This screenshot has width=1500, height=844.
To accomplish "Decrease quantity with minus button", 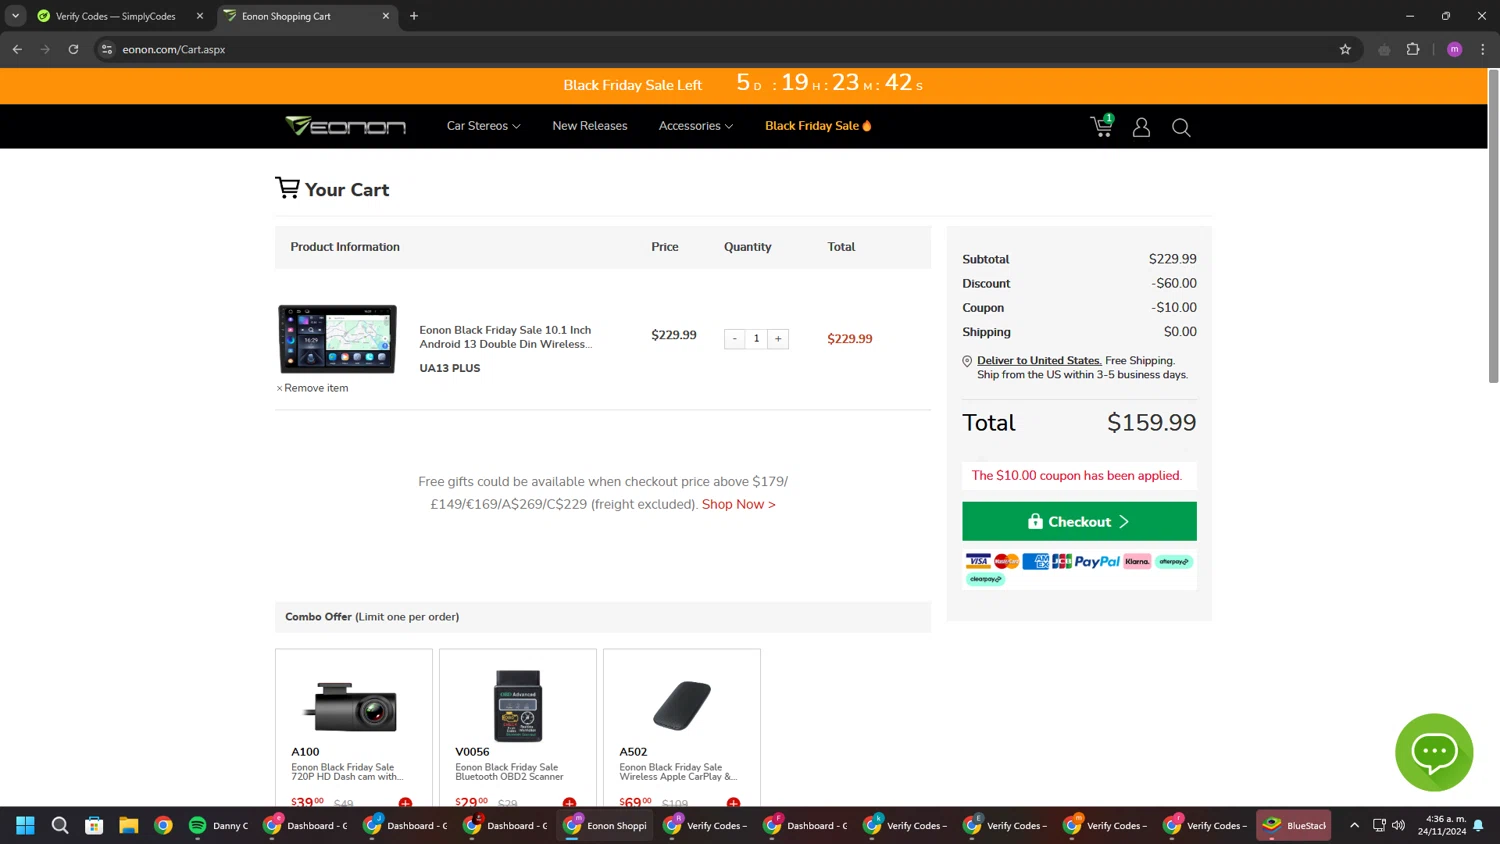I will click(734, 339).
